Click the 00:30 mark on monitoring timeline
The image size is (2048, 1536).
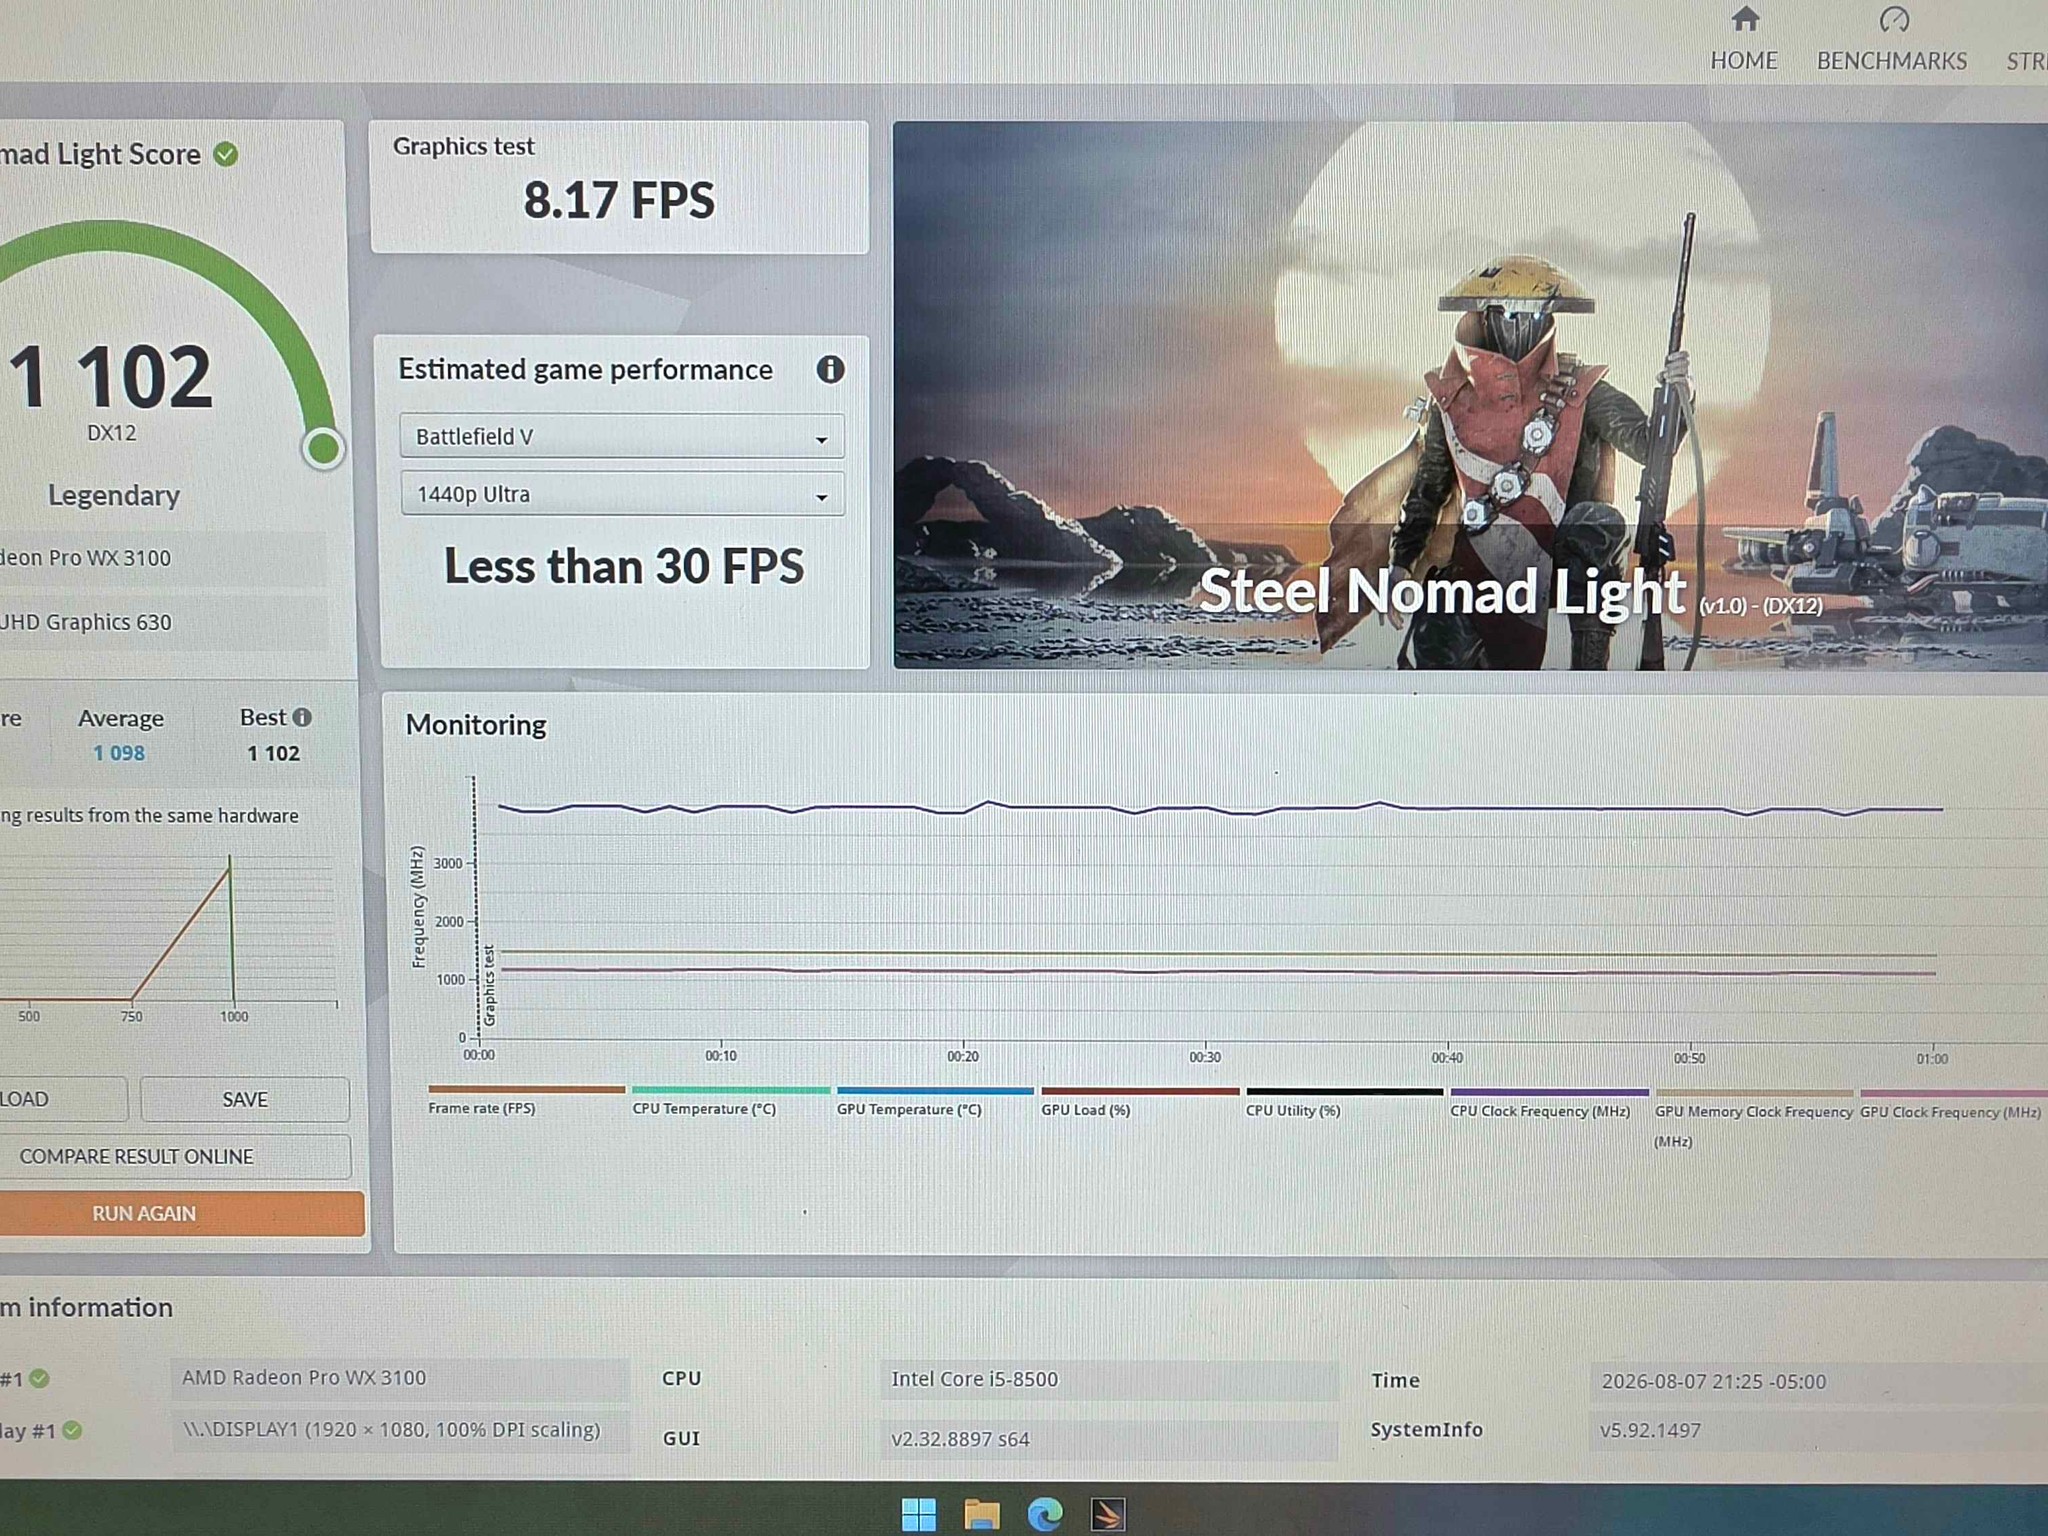click(1205, 1057)
